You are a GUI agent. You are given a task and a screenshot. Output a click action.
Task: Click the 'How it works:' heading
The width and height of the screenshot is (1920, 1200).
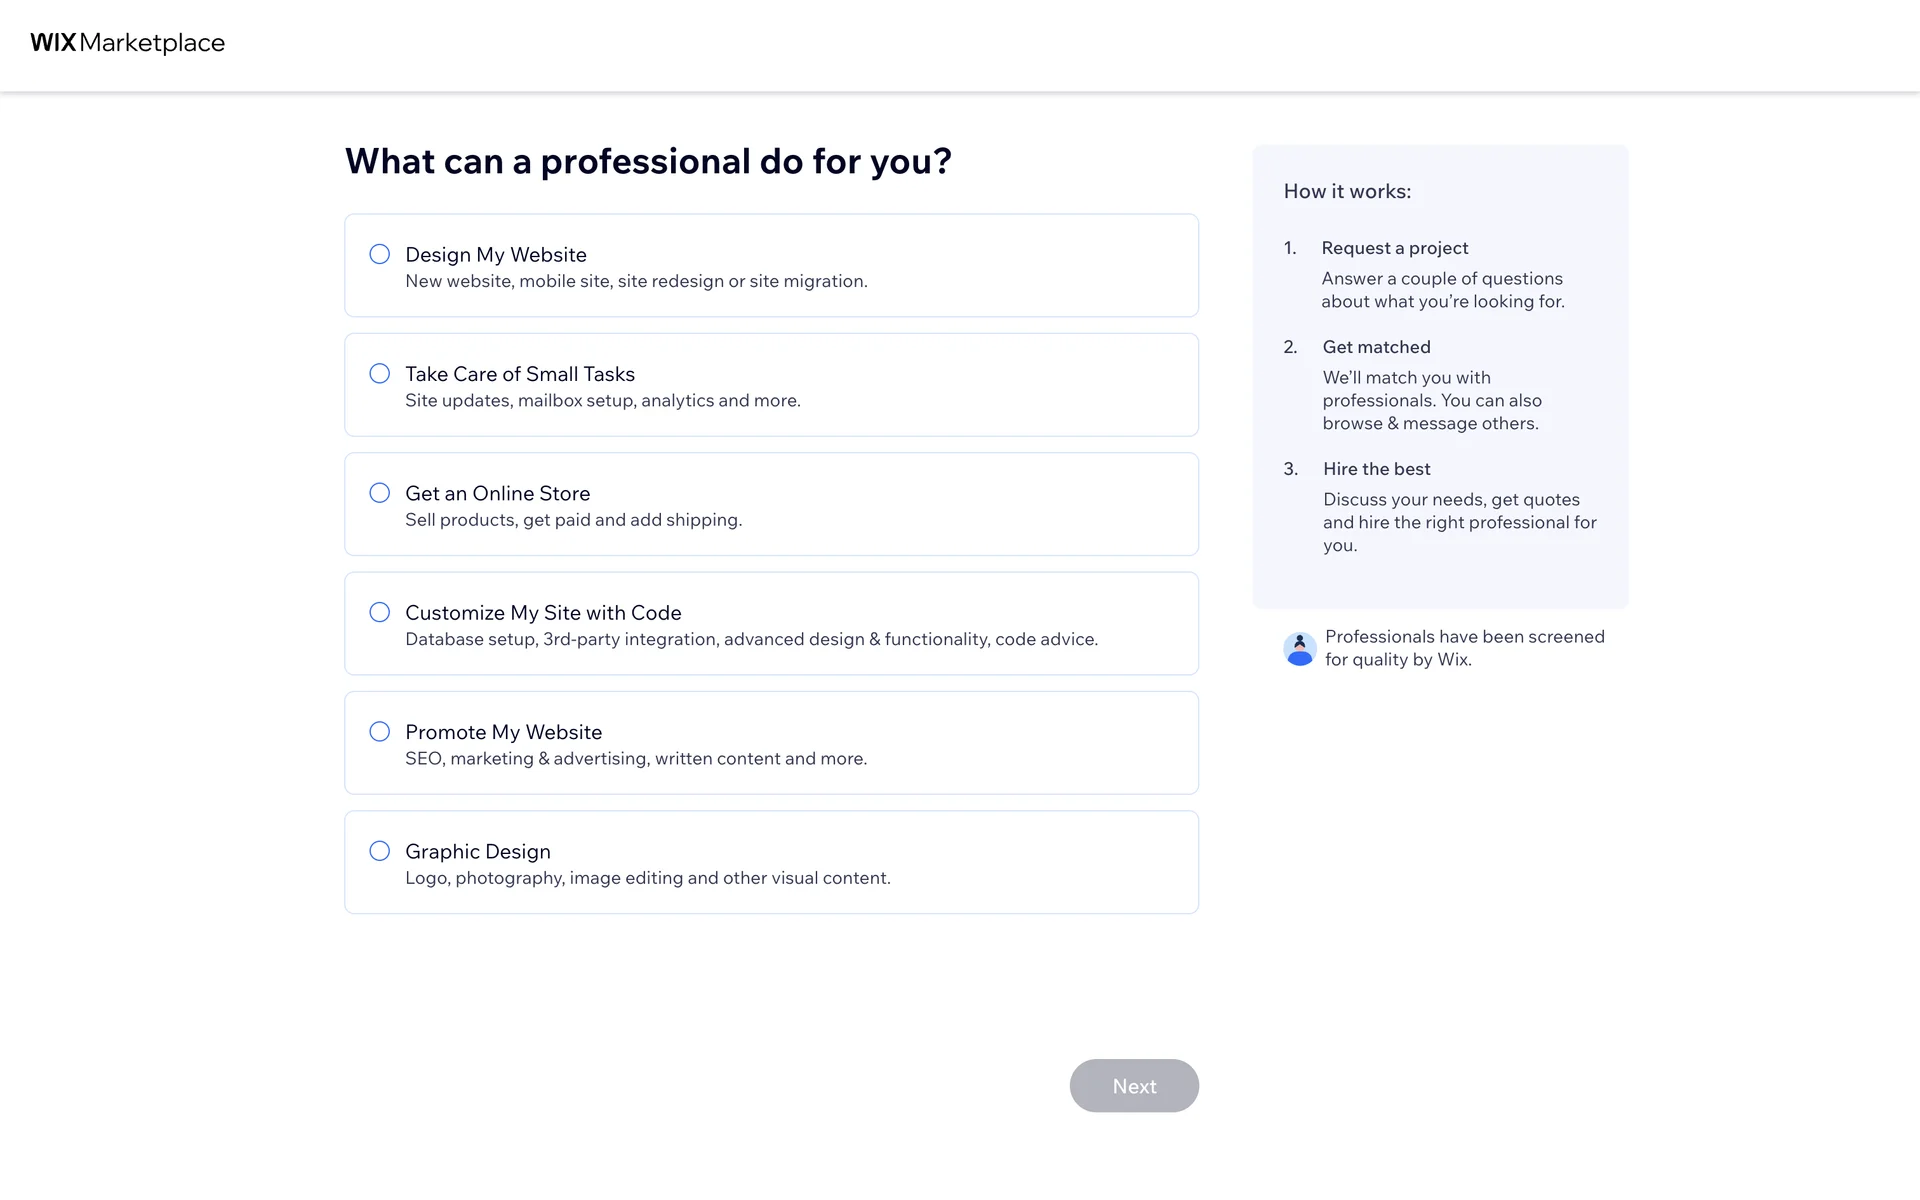1347,191
